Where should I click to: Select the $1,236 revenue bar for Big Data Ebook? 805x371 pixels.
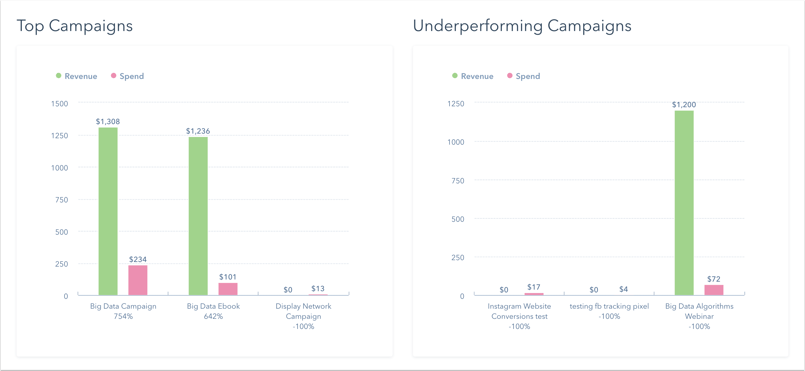198,216
